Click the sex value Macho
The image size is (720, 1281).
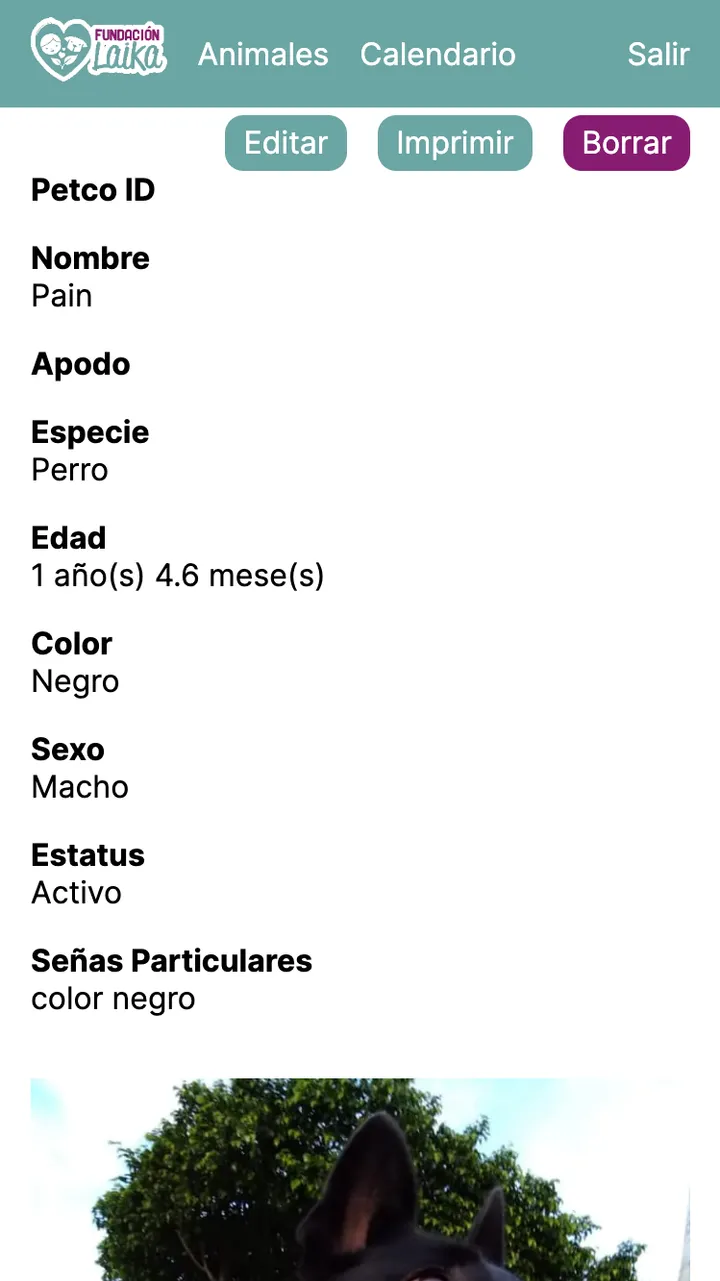click(80, 787)
